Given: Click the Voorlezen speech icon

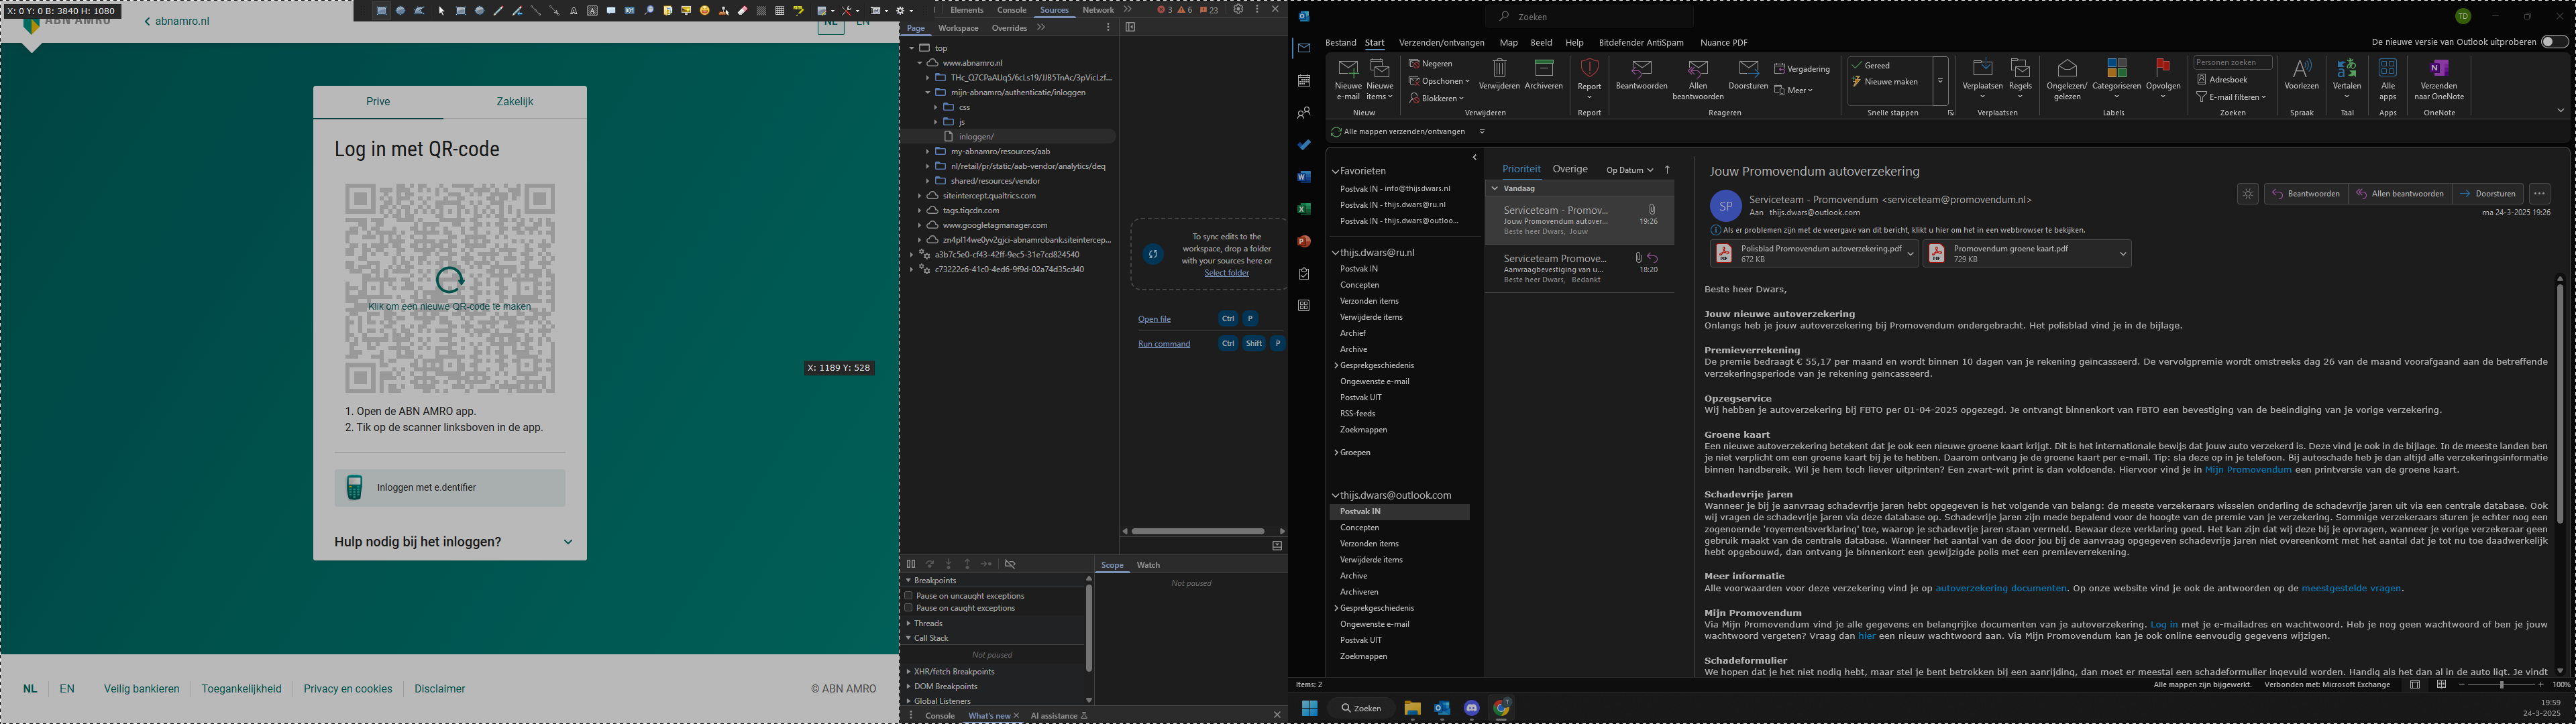Looking at the screenshot, I should click(2301, 69).
